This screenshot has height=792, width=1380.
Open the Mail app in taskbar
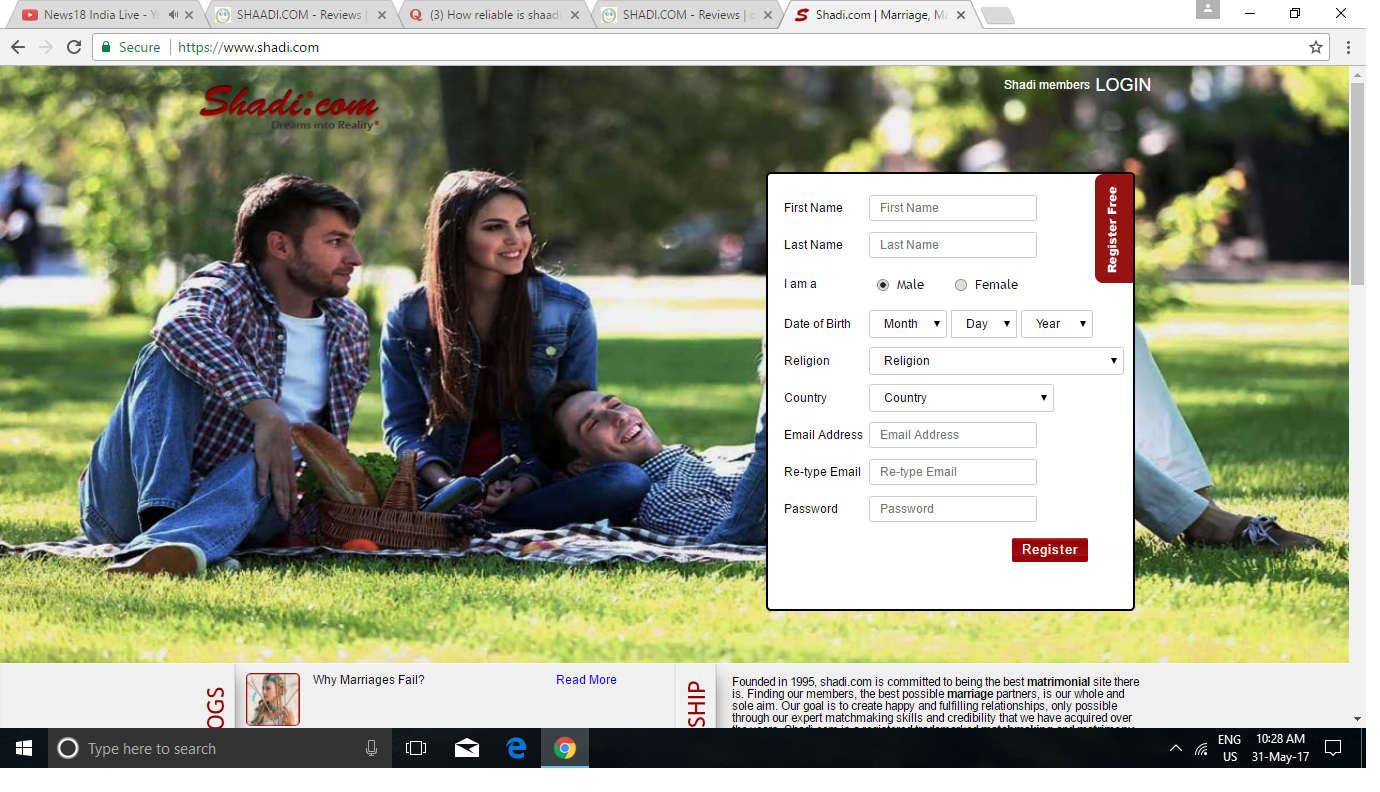pyautogui.click(x=467, y=748)
